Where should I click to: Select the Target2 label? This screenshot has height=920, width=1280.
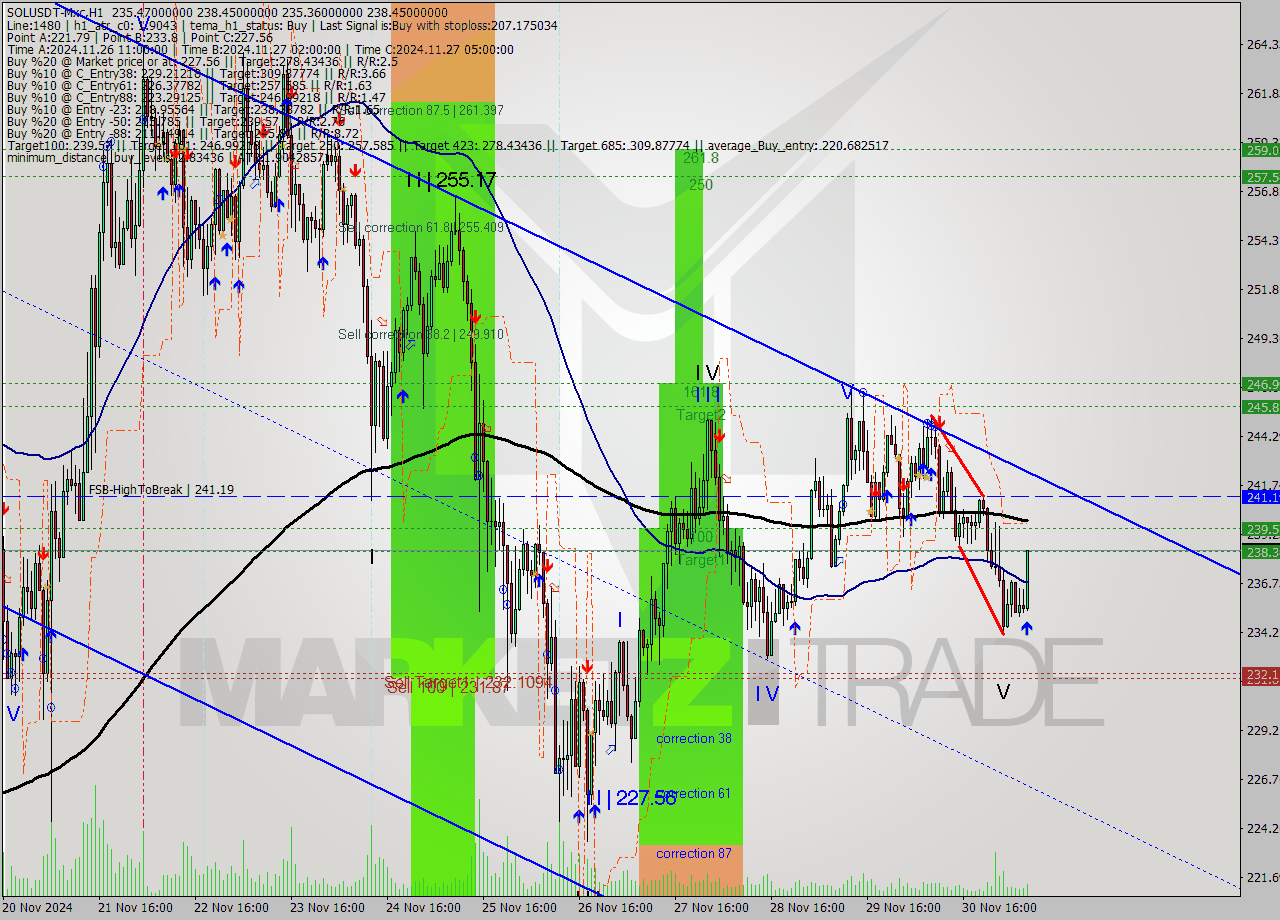[700, 414]
